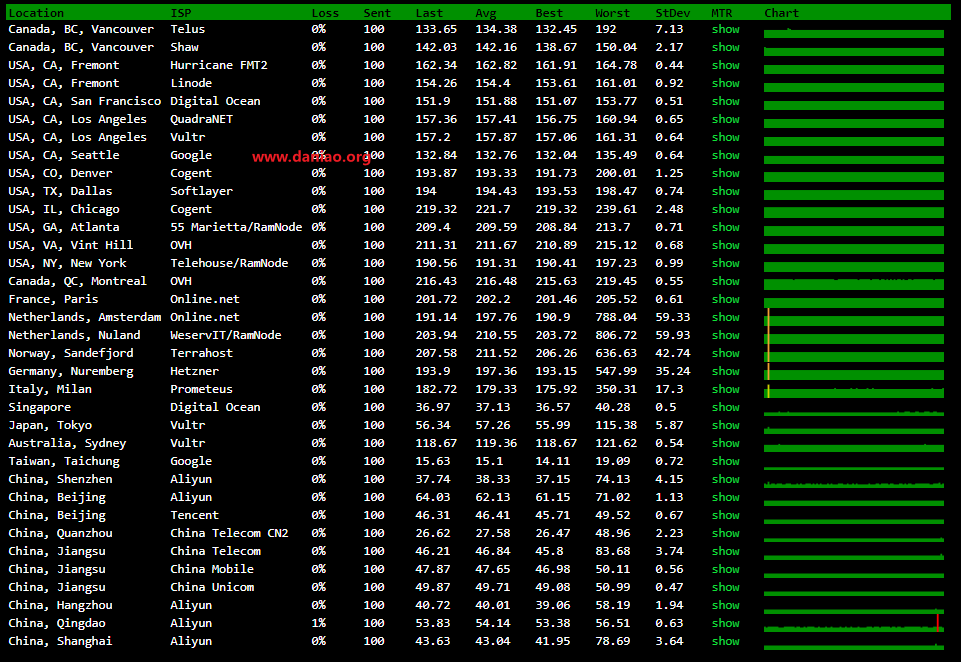961x662 pixels.
Task: Show MTR for Seattle Google row
Action: point(725,156)
